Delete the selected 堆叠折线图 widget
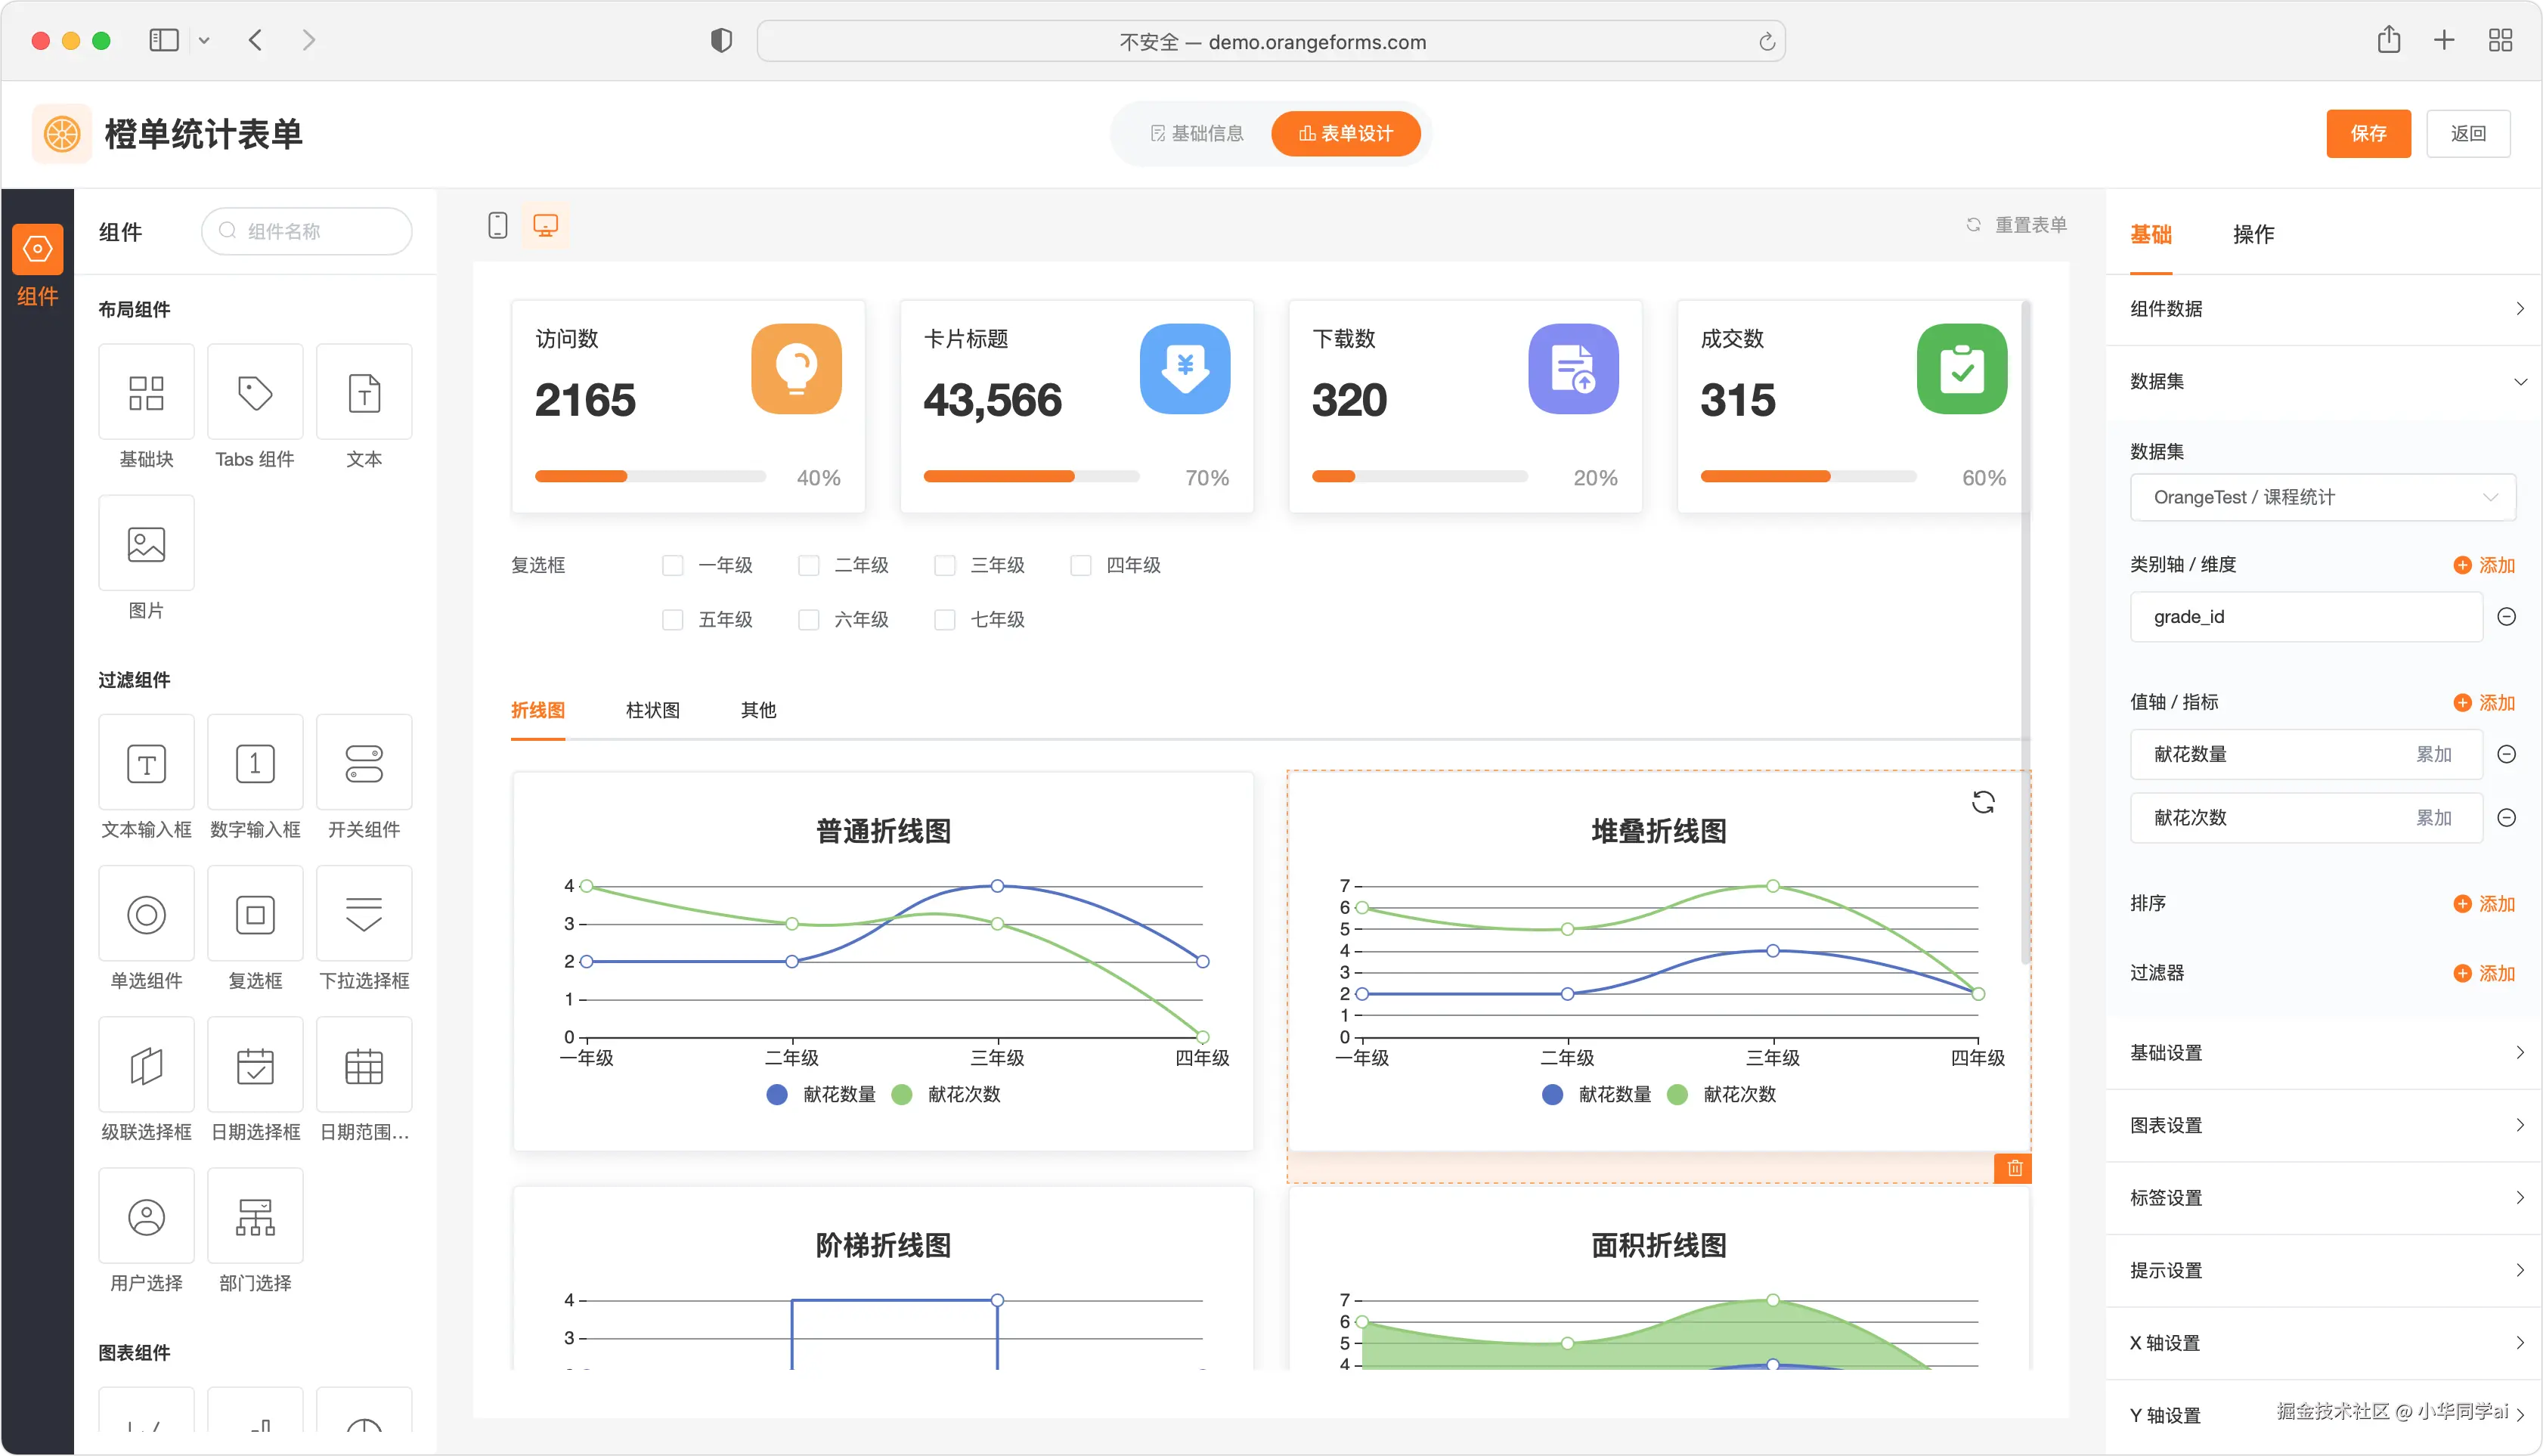Screen dimensions: 2543x1456 tap(2014, 1168)
